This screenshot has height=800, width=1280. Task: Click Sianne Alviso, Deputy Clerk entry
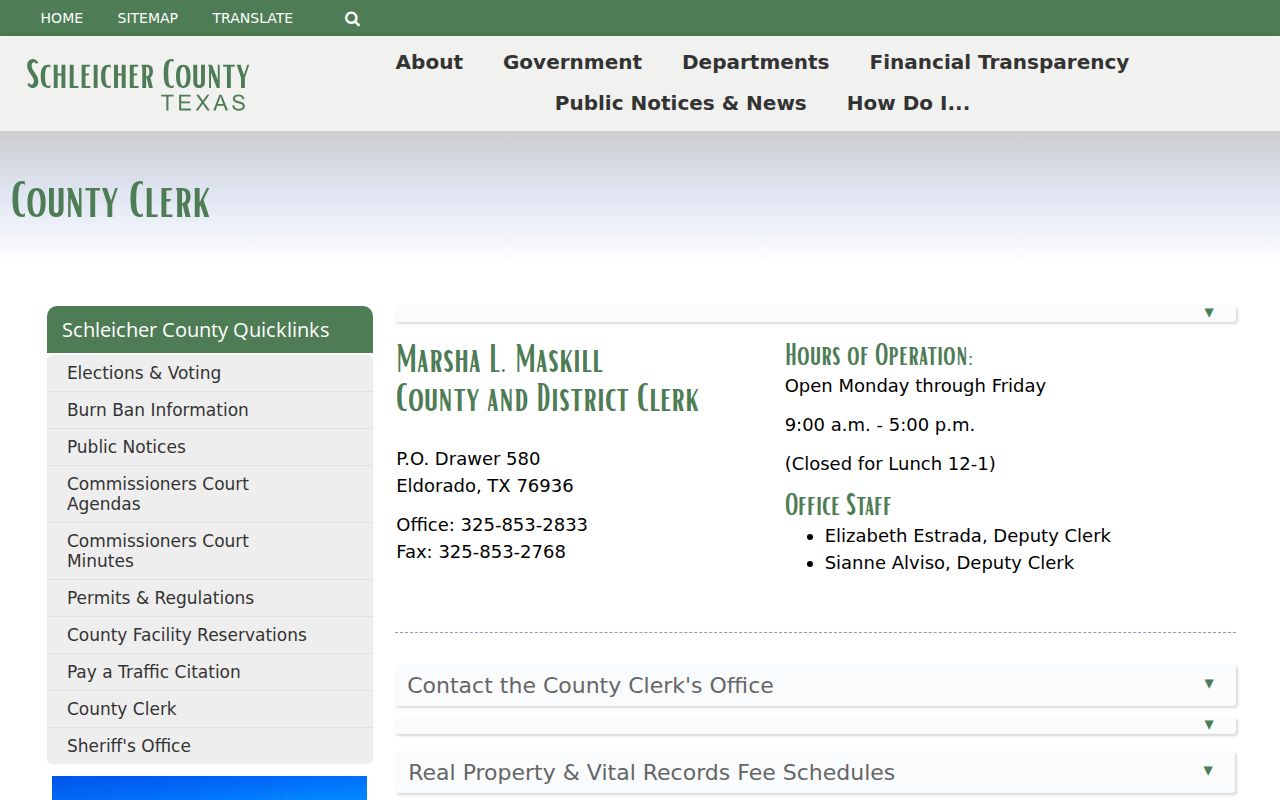point(949,563)
